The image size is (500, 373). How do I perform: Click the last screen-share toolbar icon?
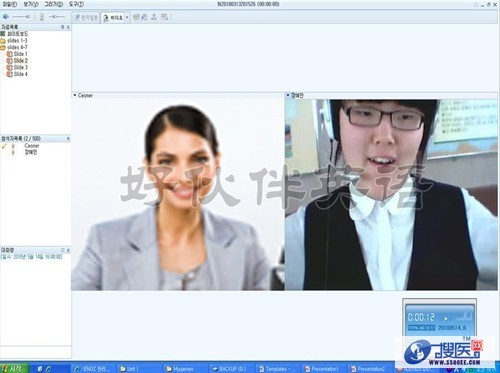(164, 17)
